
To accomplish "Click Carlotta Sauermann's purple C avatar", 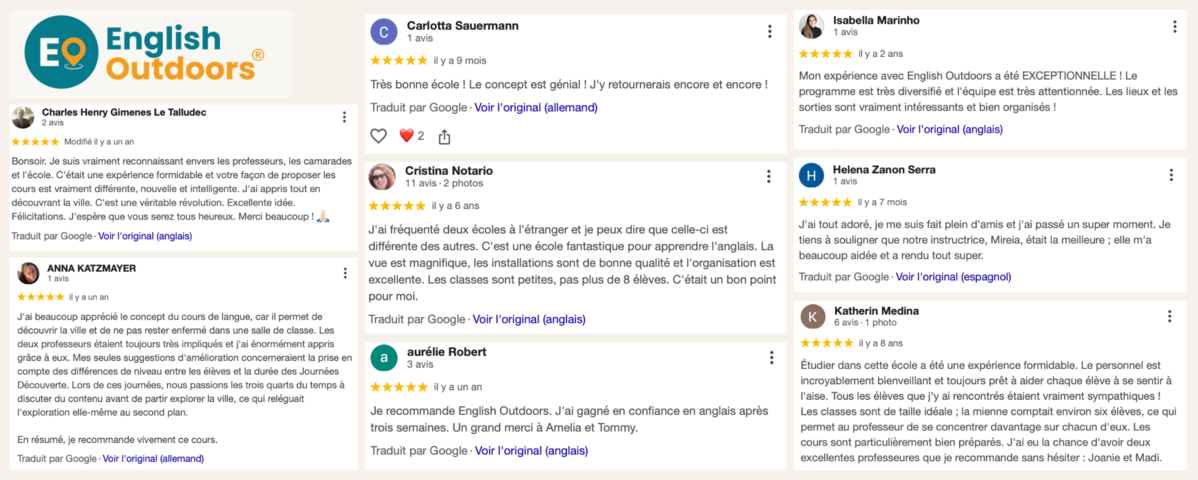I will (383, 32).
